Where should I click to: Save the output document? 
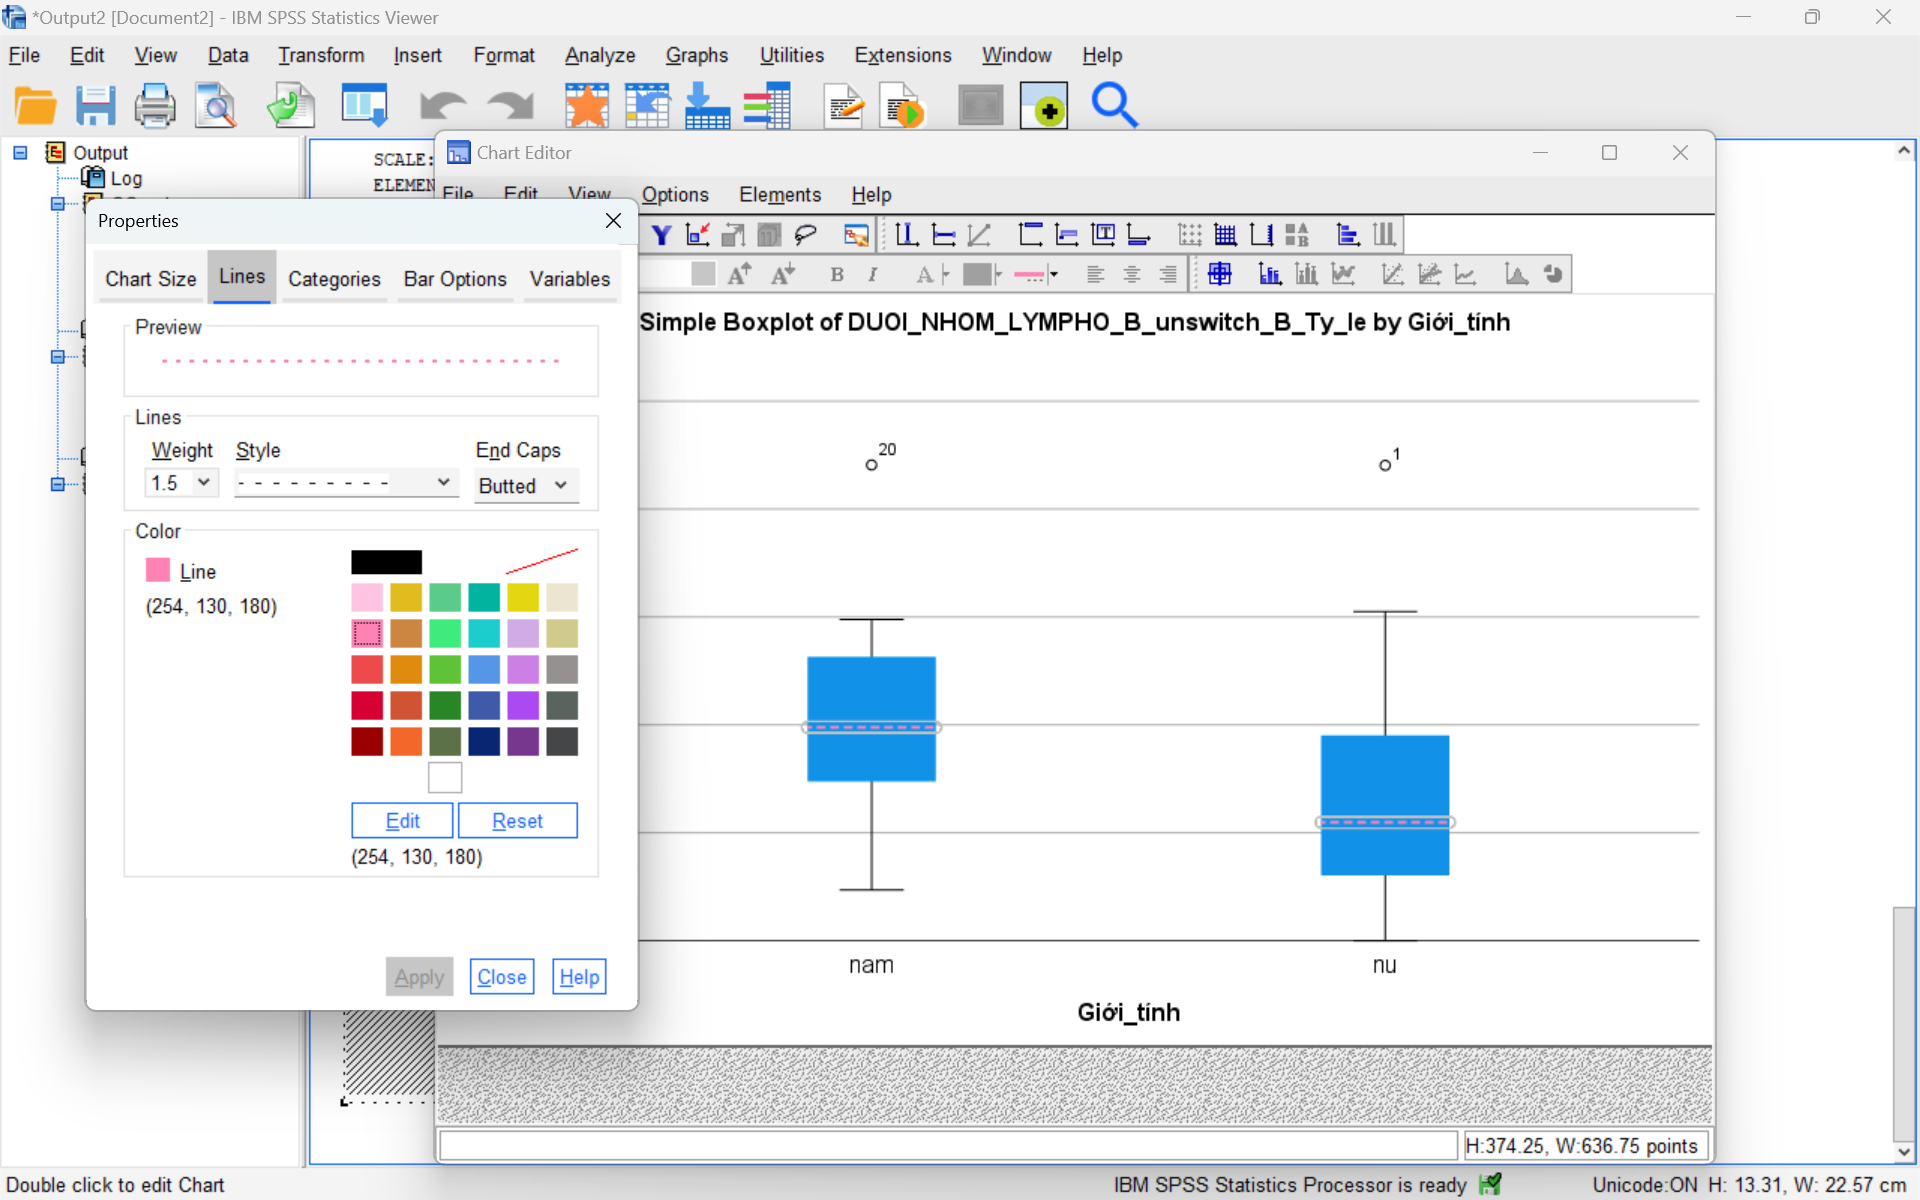point(96,105)
